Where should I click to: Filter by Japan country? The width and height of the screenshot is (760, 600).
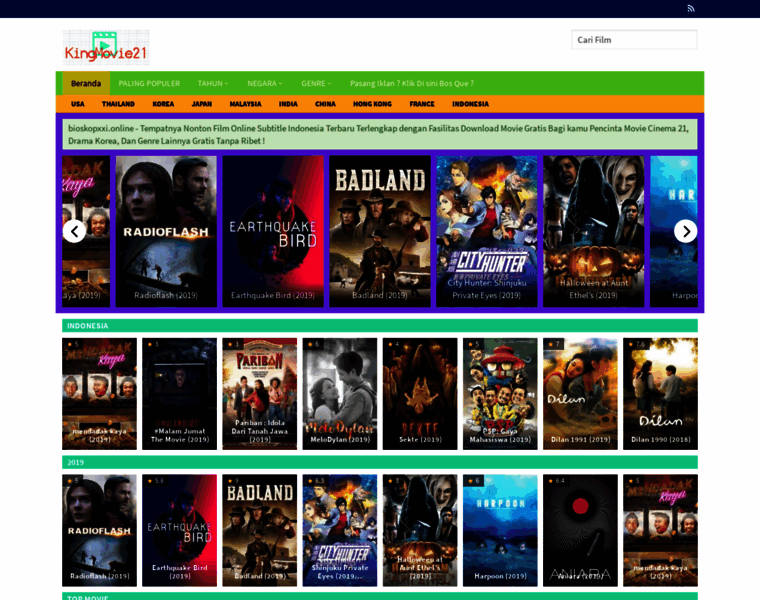[x=202, y=104]
